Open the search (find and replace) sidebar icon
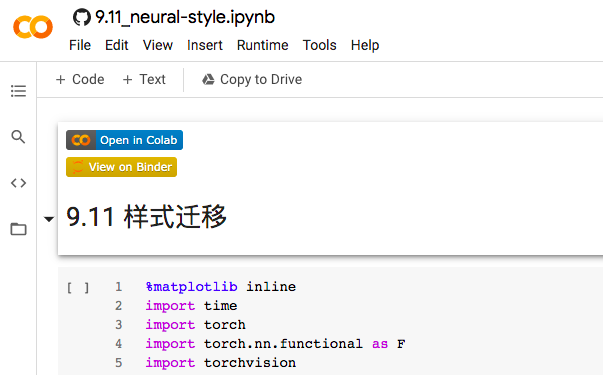This screenshot has width=603, height=375. (x=18, y=137)
